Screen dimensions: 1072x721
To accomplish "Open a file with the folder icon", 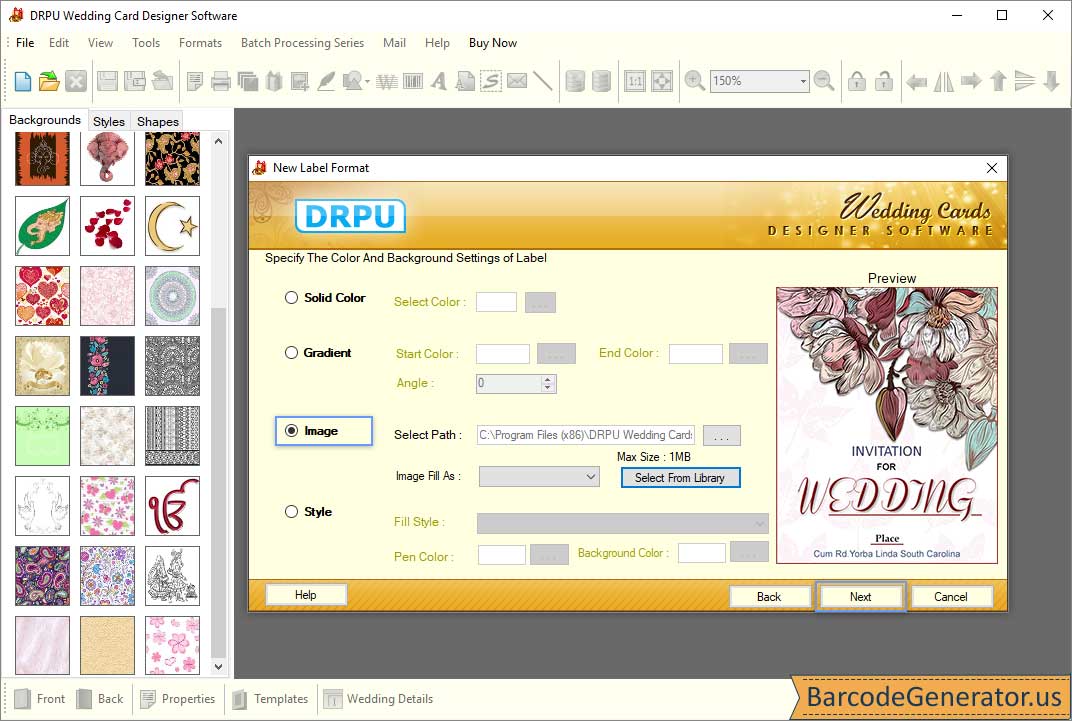I will [x=49, y=81].
